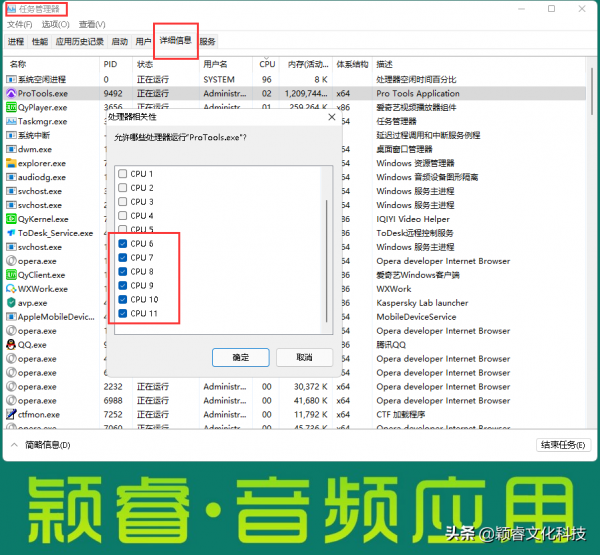This screenshot has width=600, height=555.
Task: Click the QyPlayer.exe process icon
Action: 11,107
